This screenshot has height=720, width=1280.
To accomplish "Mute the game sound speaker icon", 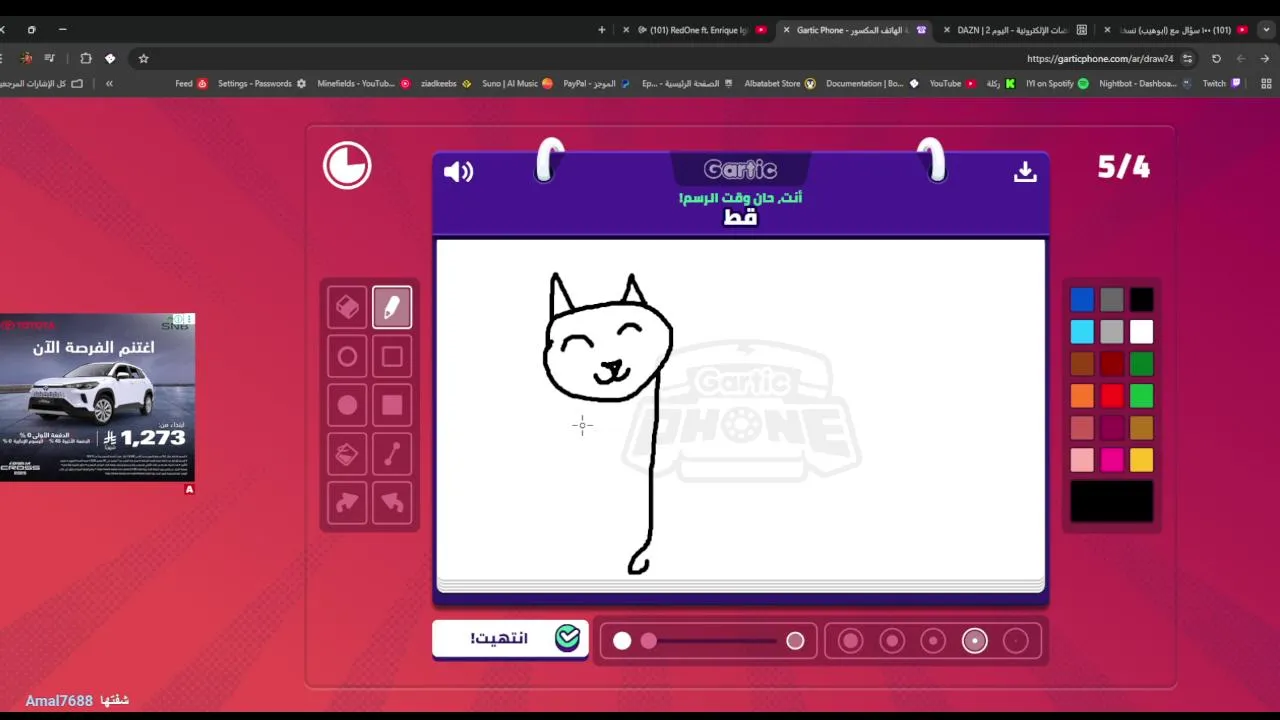I will [458, 172].
